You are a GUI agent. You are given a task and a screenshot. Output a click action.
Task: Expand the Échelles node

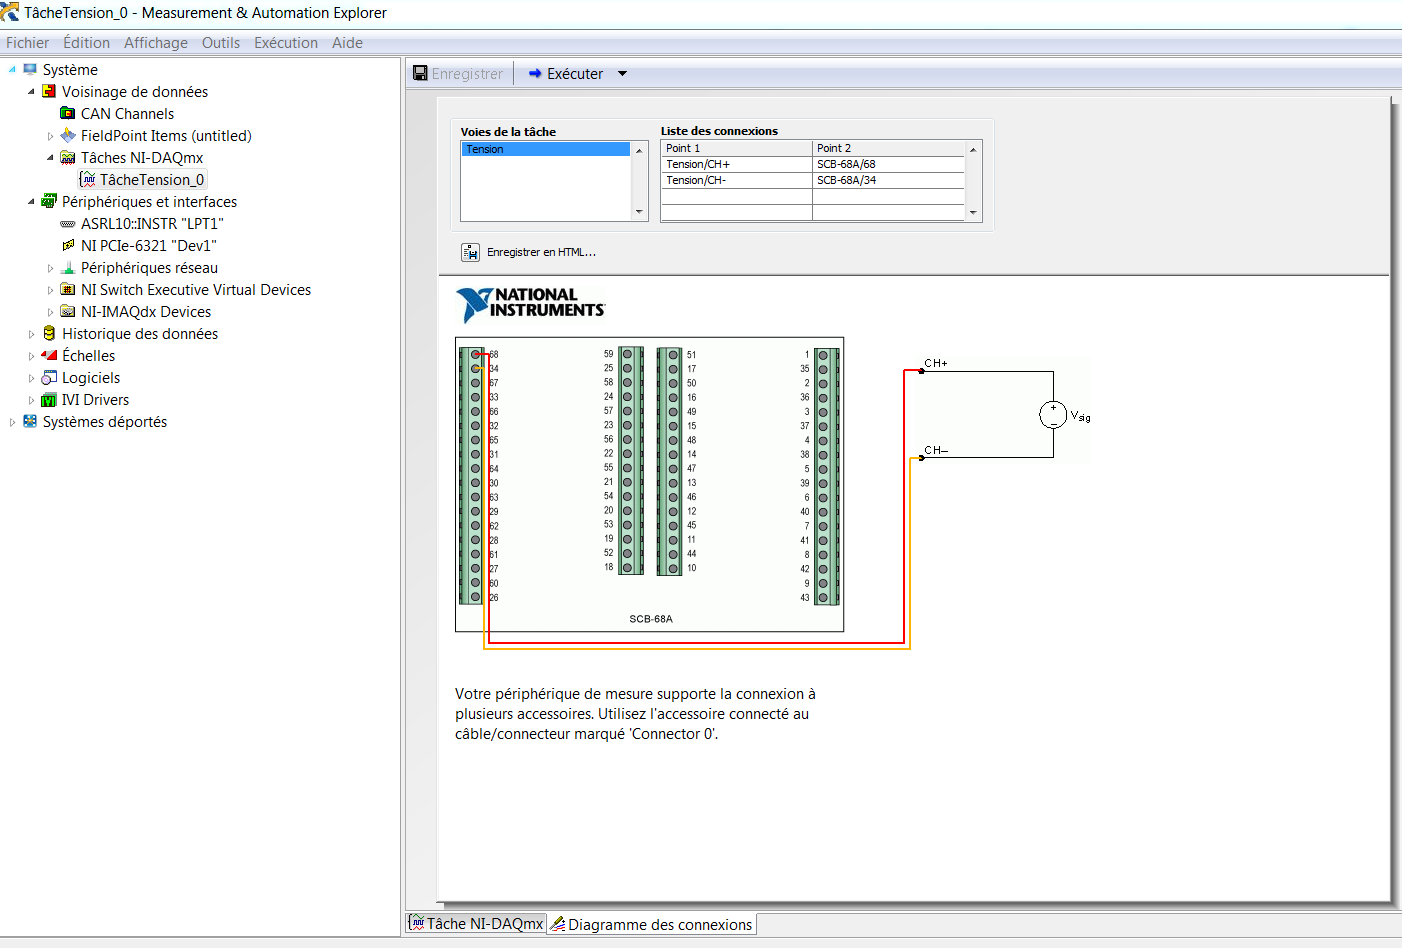[31, 356]
